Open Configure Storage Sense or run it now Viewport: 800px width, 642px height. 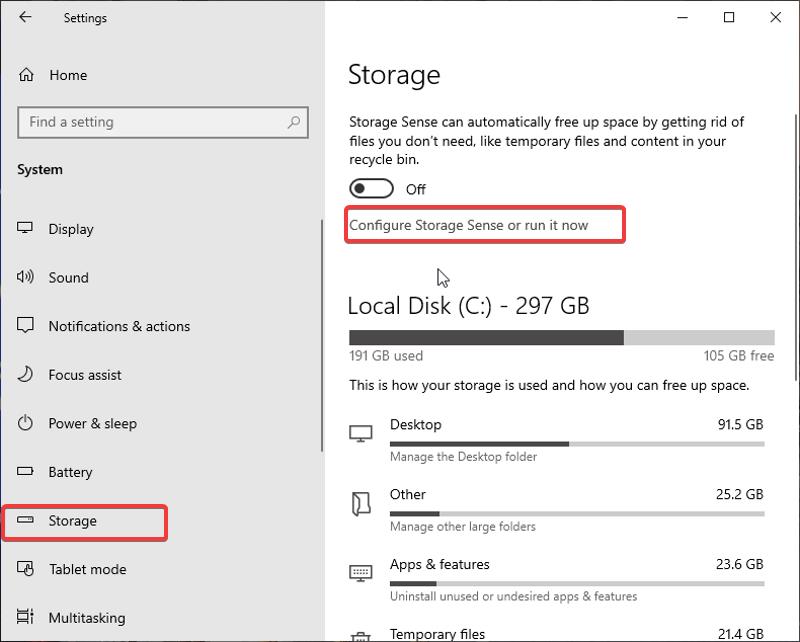point(469,225)
